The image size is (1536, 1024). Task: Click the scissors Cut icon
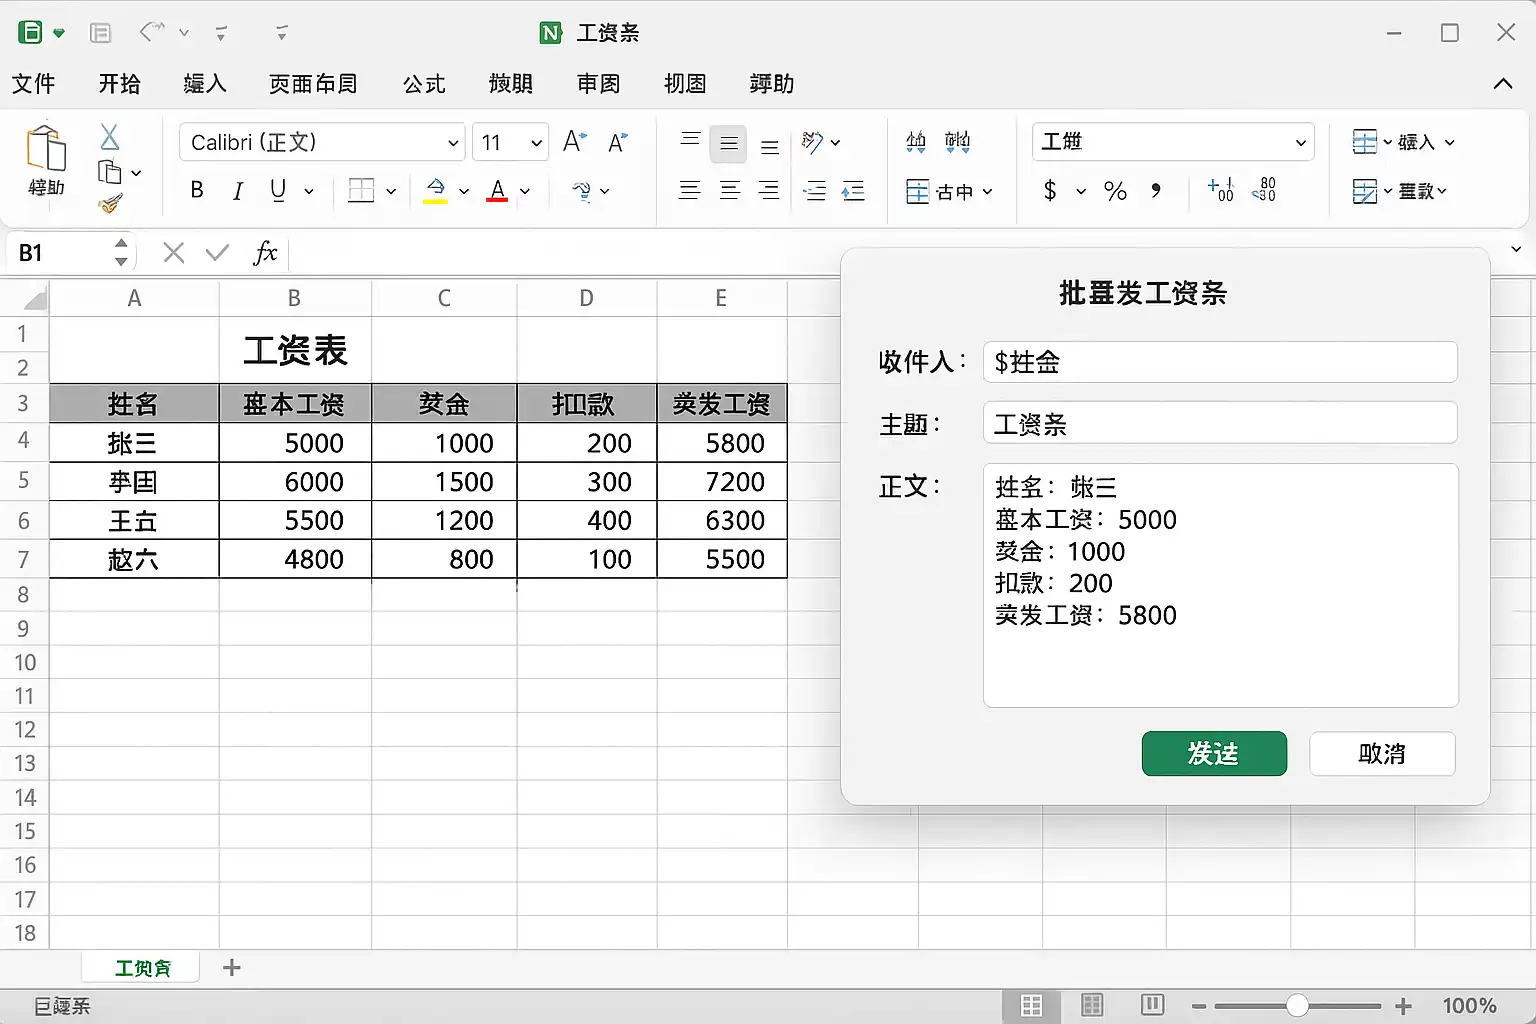tap(110, 137)
